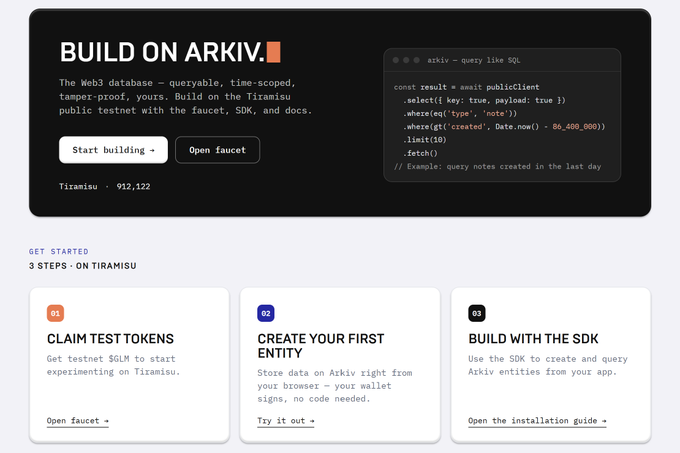This screenshot has width=680, height=453.
Task: Select the Build With The SDK heading
Action: pos(533,339)
